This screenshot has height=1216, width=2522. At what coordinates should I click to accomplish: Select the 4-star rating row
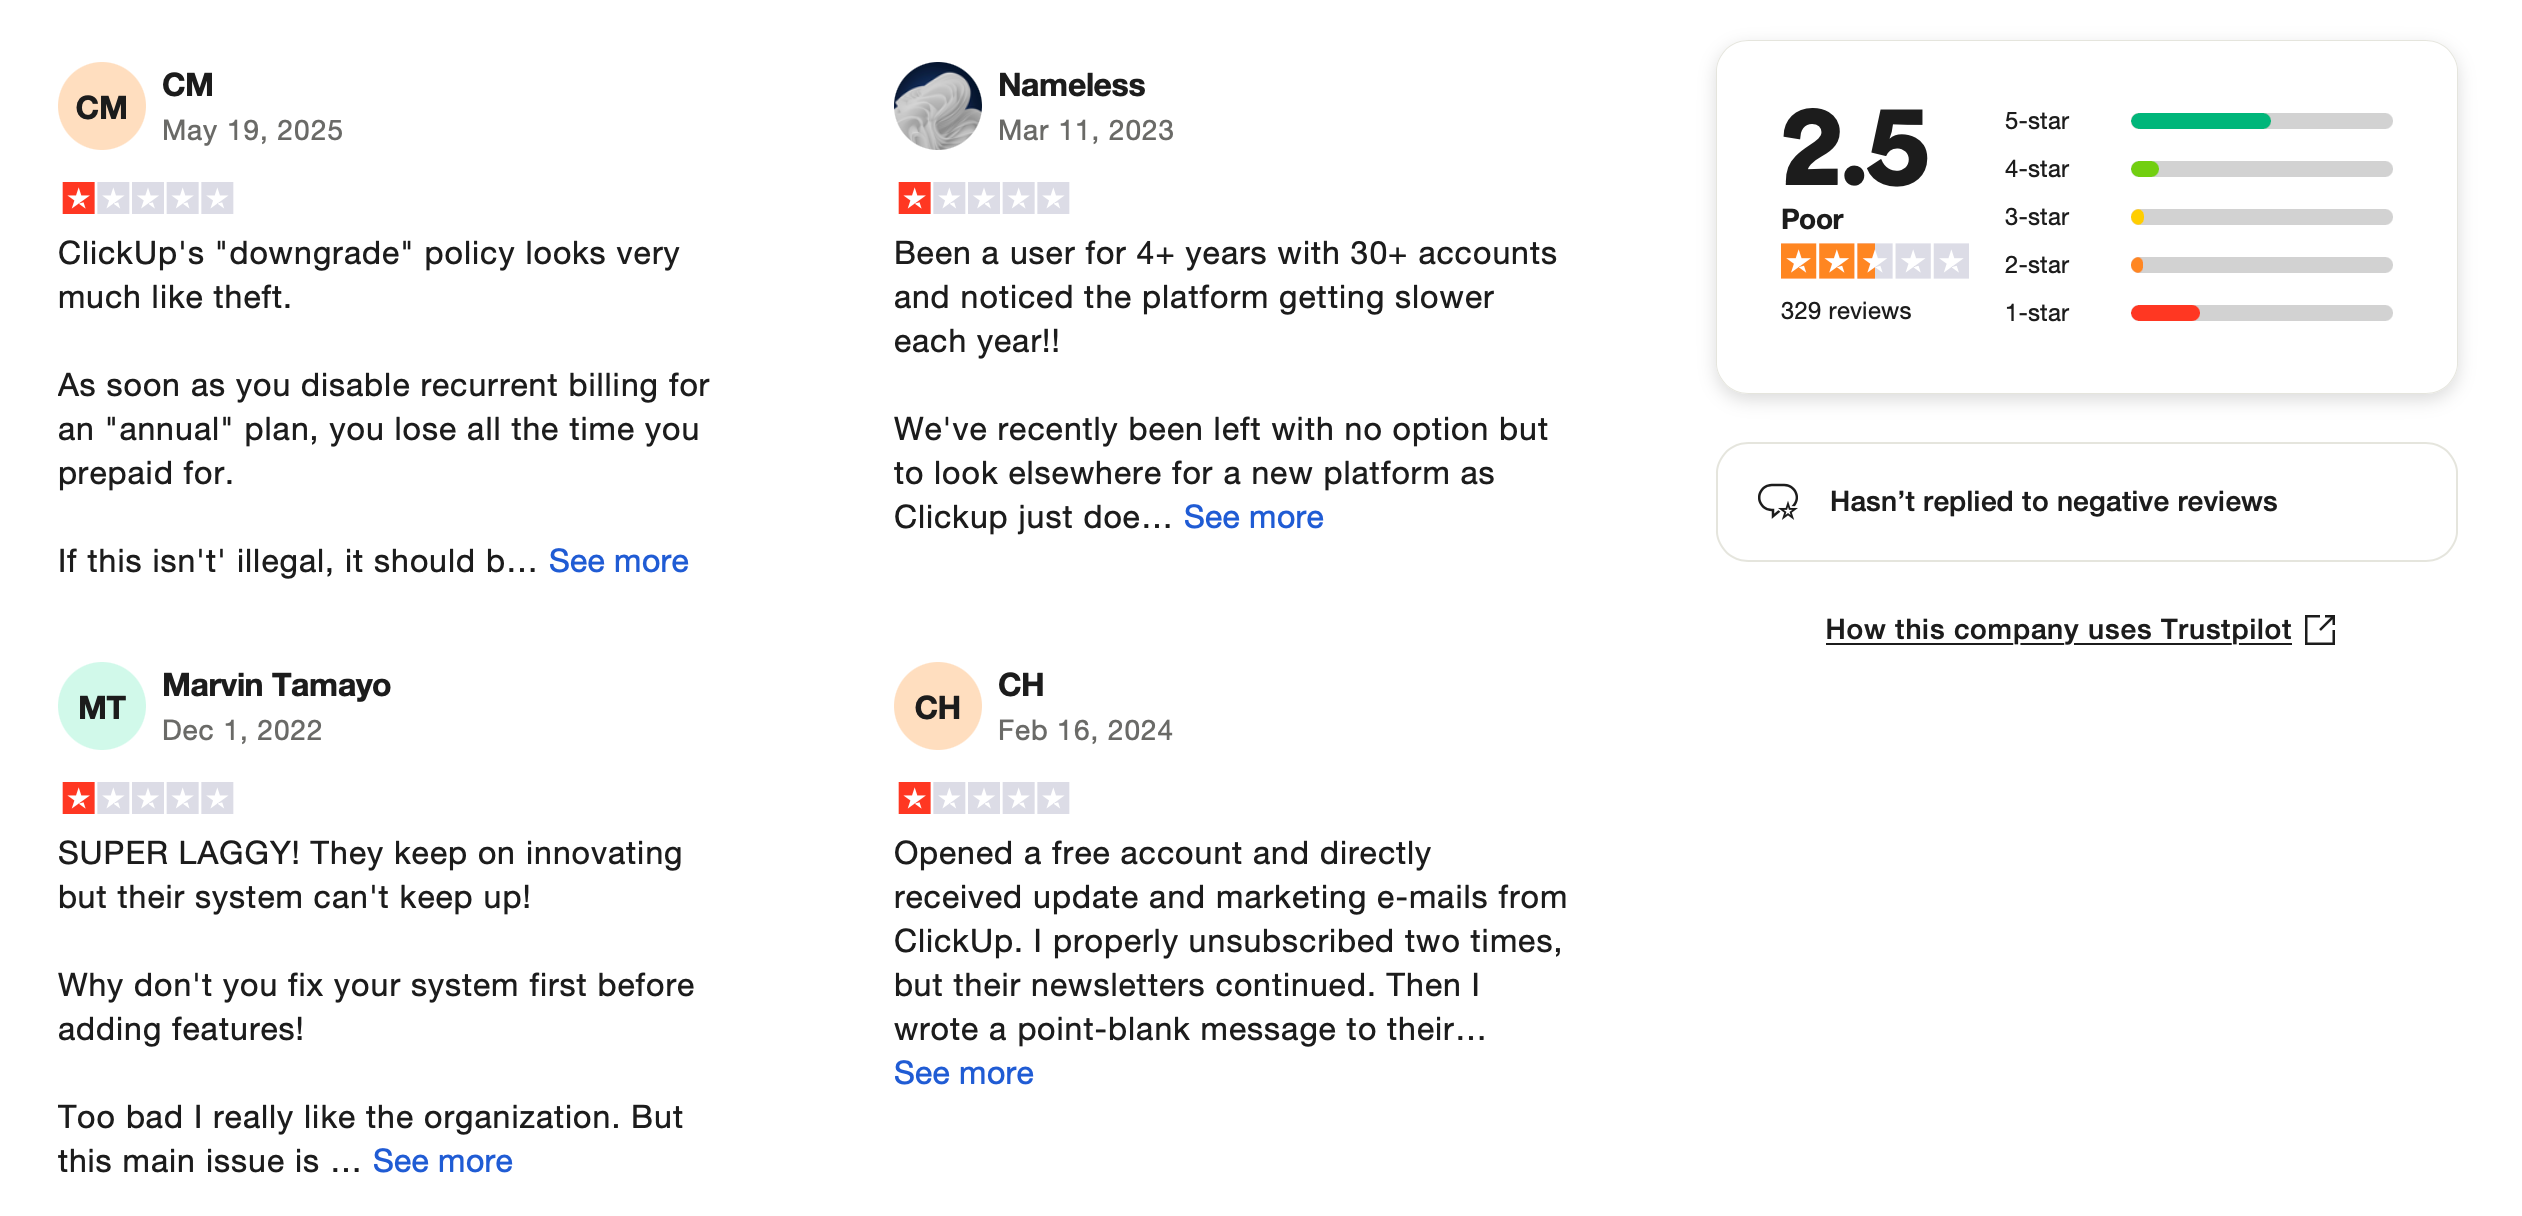2198,169
